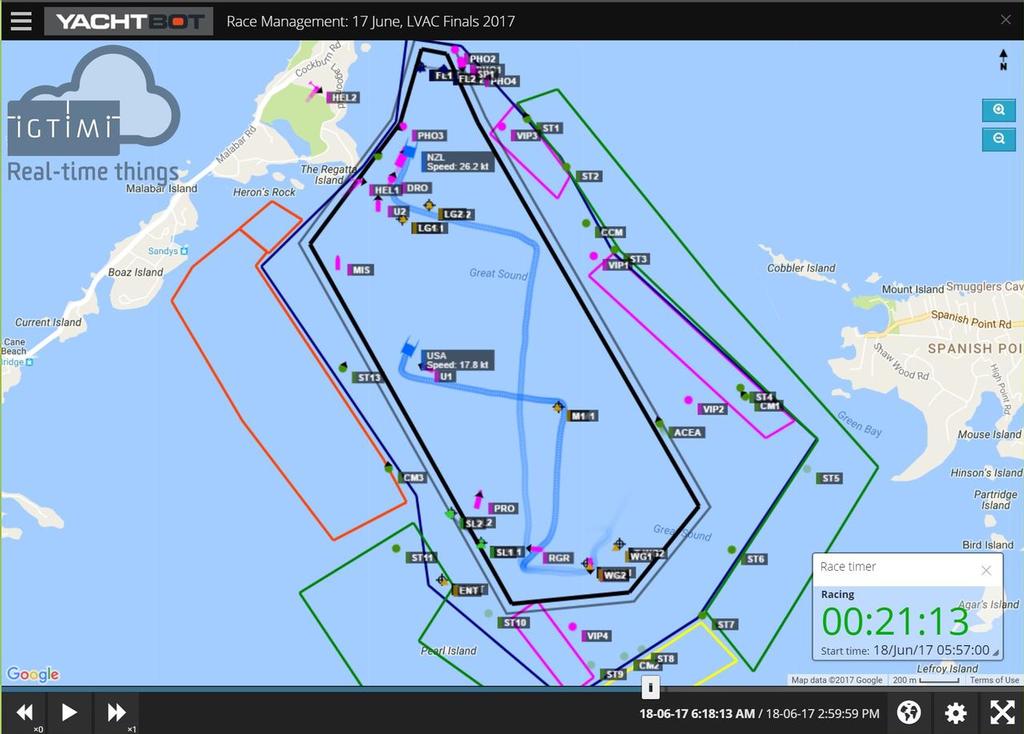Click the SL1 1 start line label
Screen dimensions: 1024x734
point(507,552)
